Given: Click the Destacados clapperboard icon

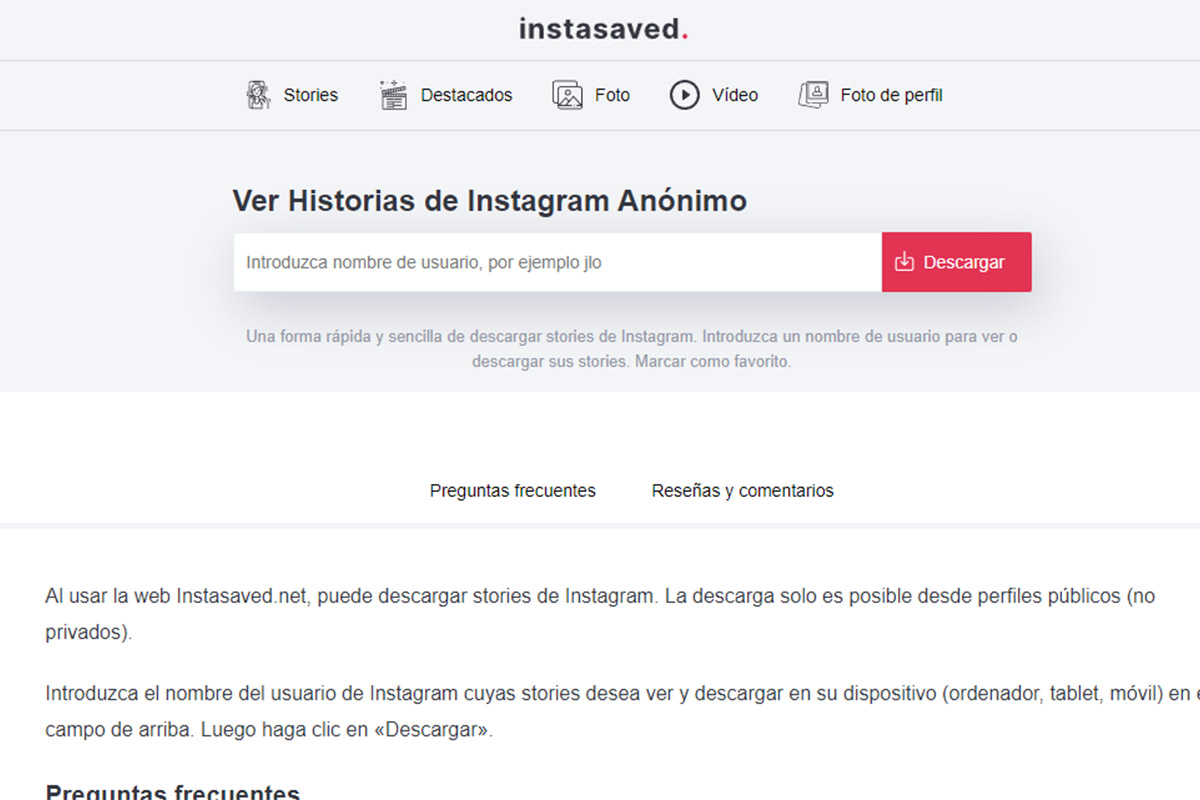Looking at the screenshot, I should click(394, 95).
